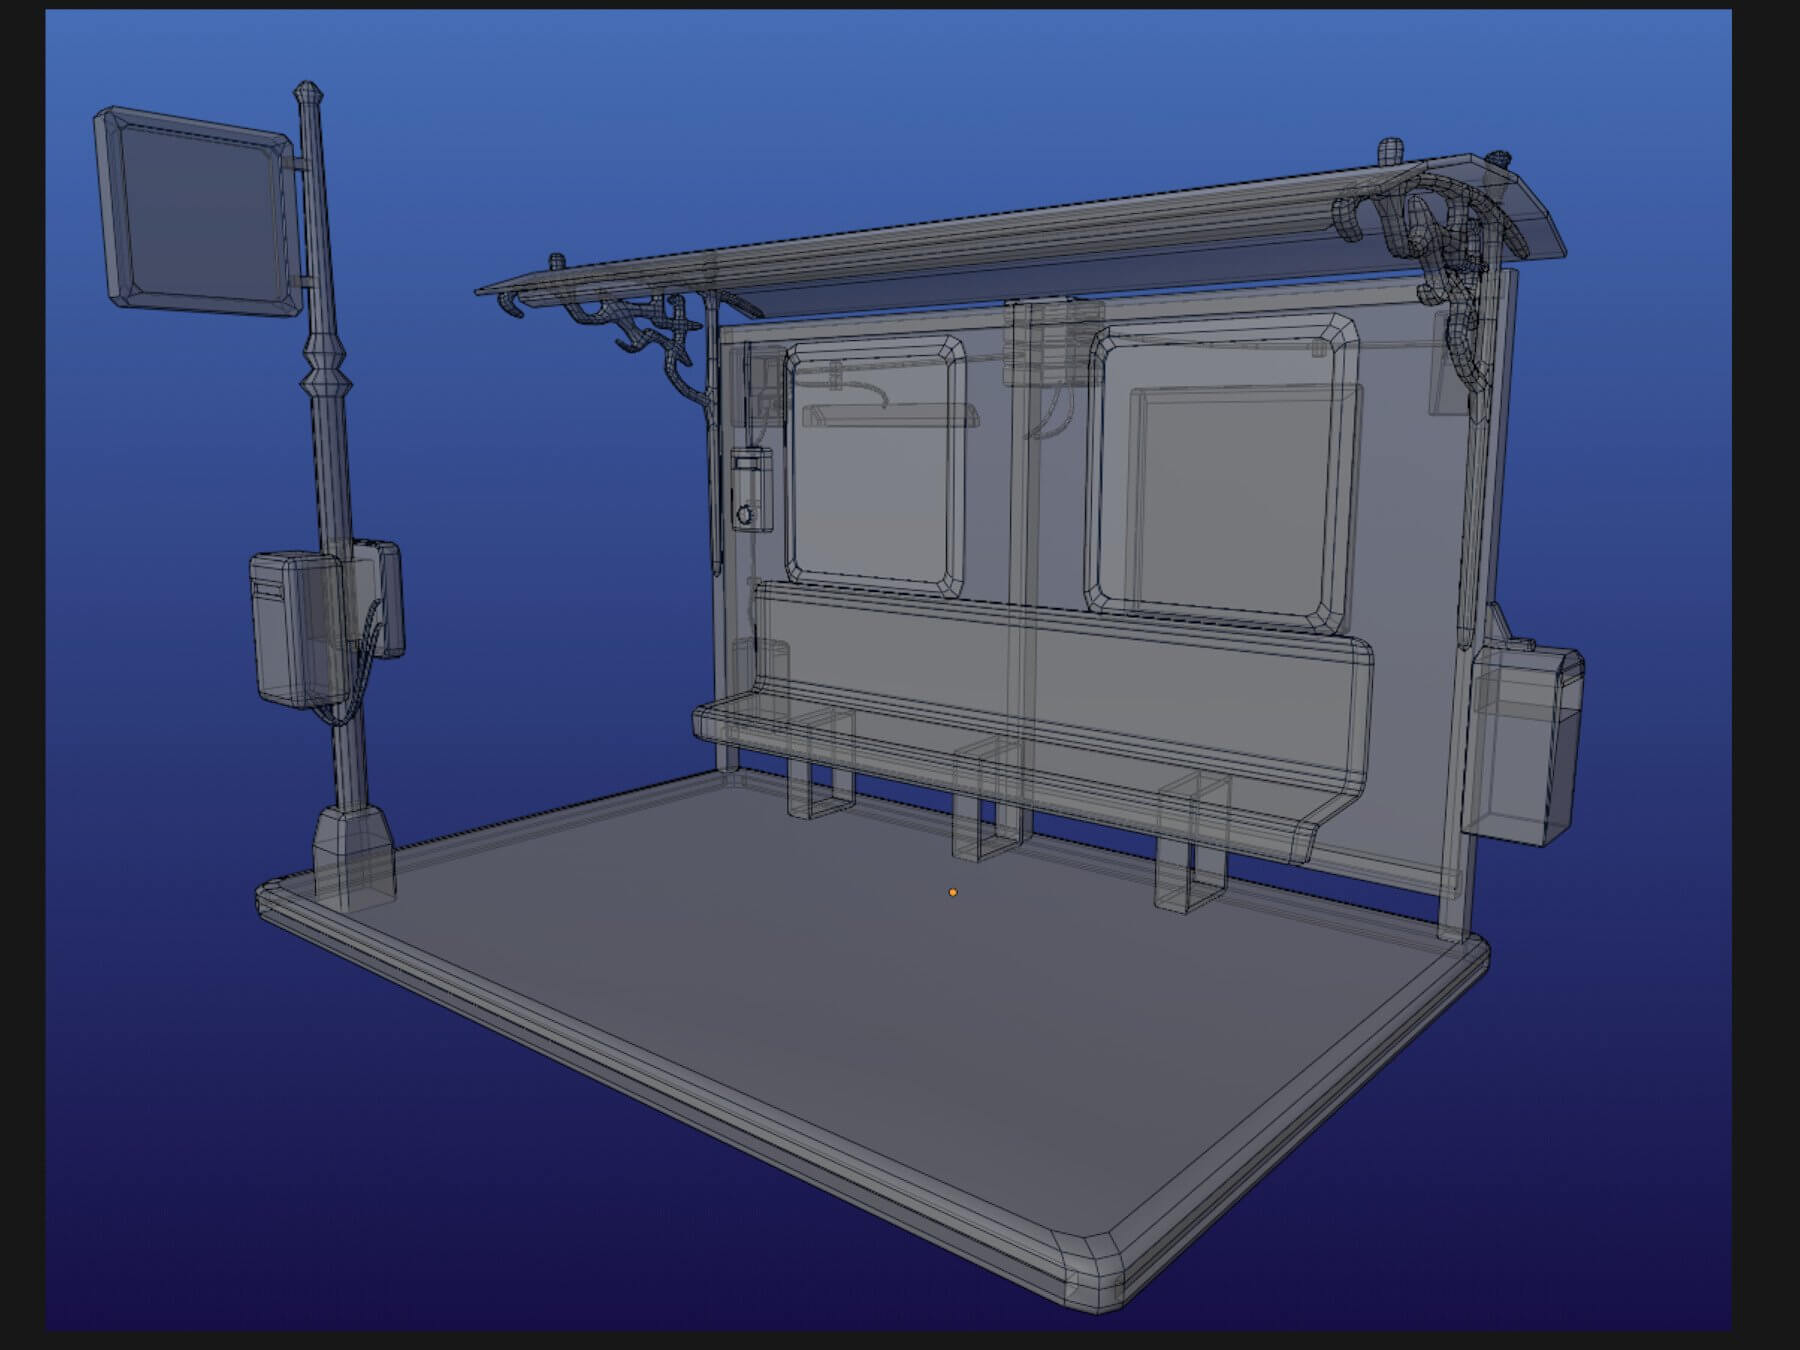Select the square sign panel on the pole

[198, 213]
